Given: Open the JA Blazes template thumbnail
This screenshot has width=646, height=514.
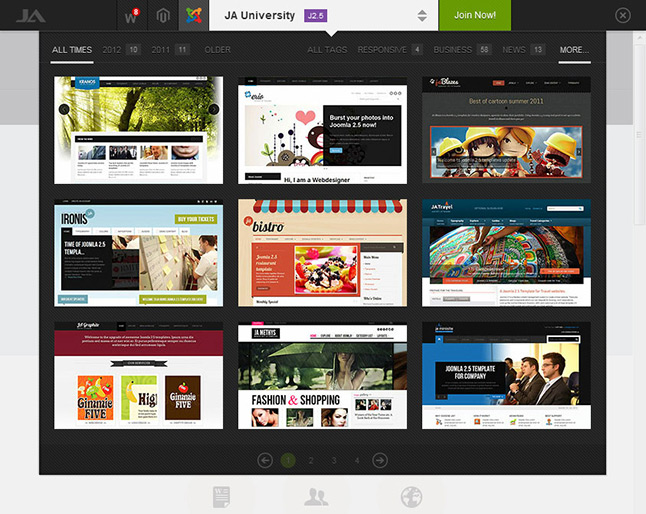Looking at the screenshot, I should 506,130.
